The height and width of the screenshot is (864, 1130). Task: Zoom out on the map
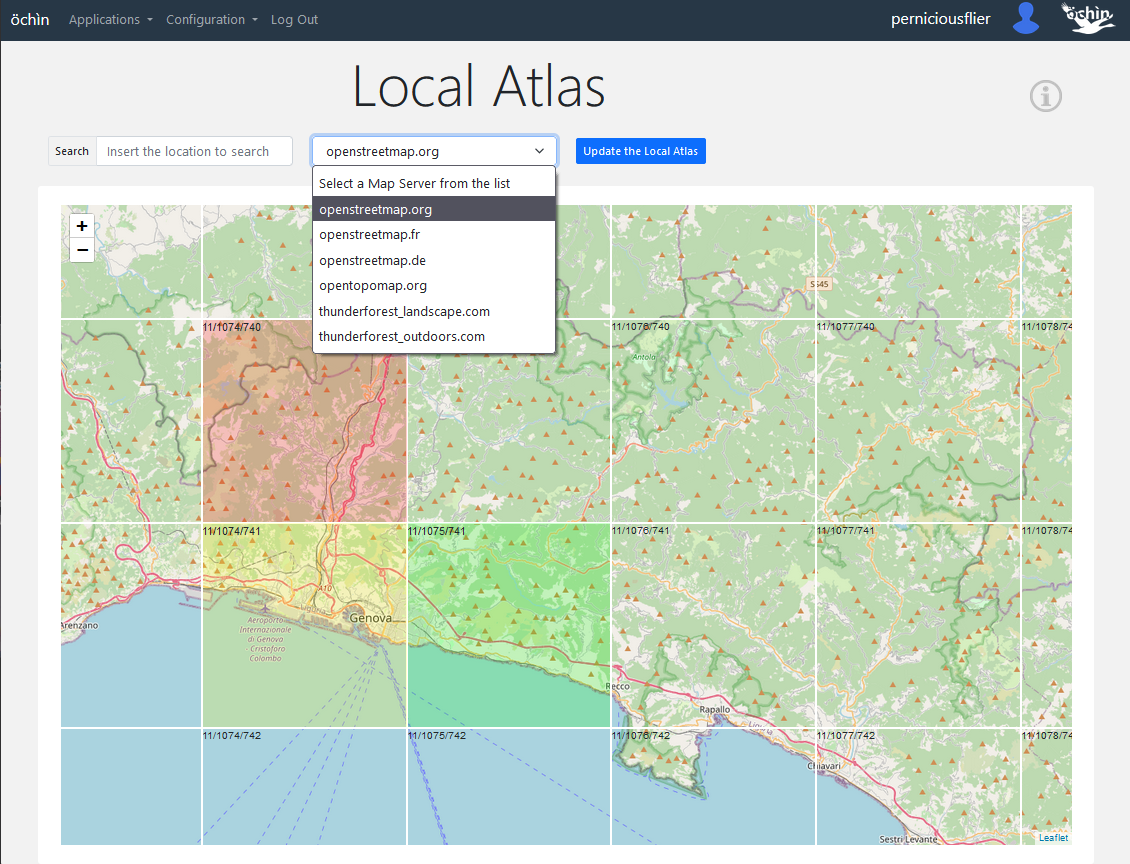point(82,251)
